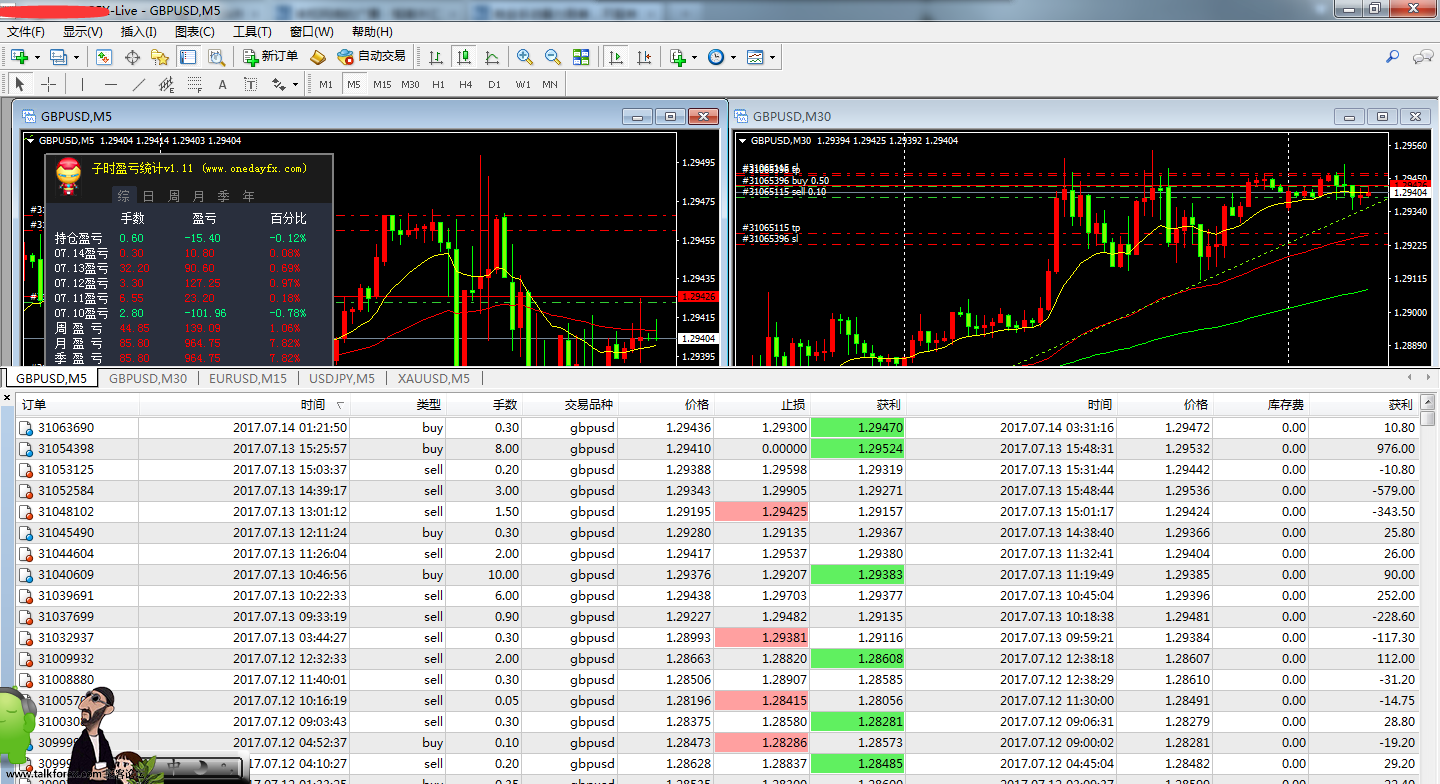
Task: Select the vertical line drawing tool
Action: click(82, 85)
